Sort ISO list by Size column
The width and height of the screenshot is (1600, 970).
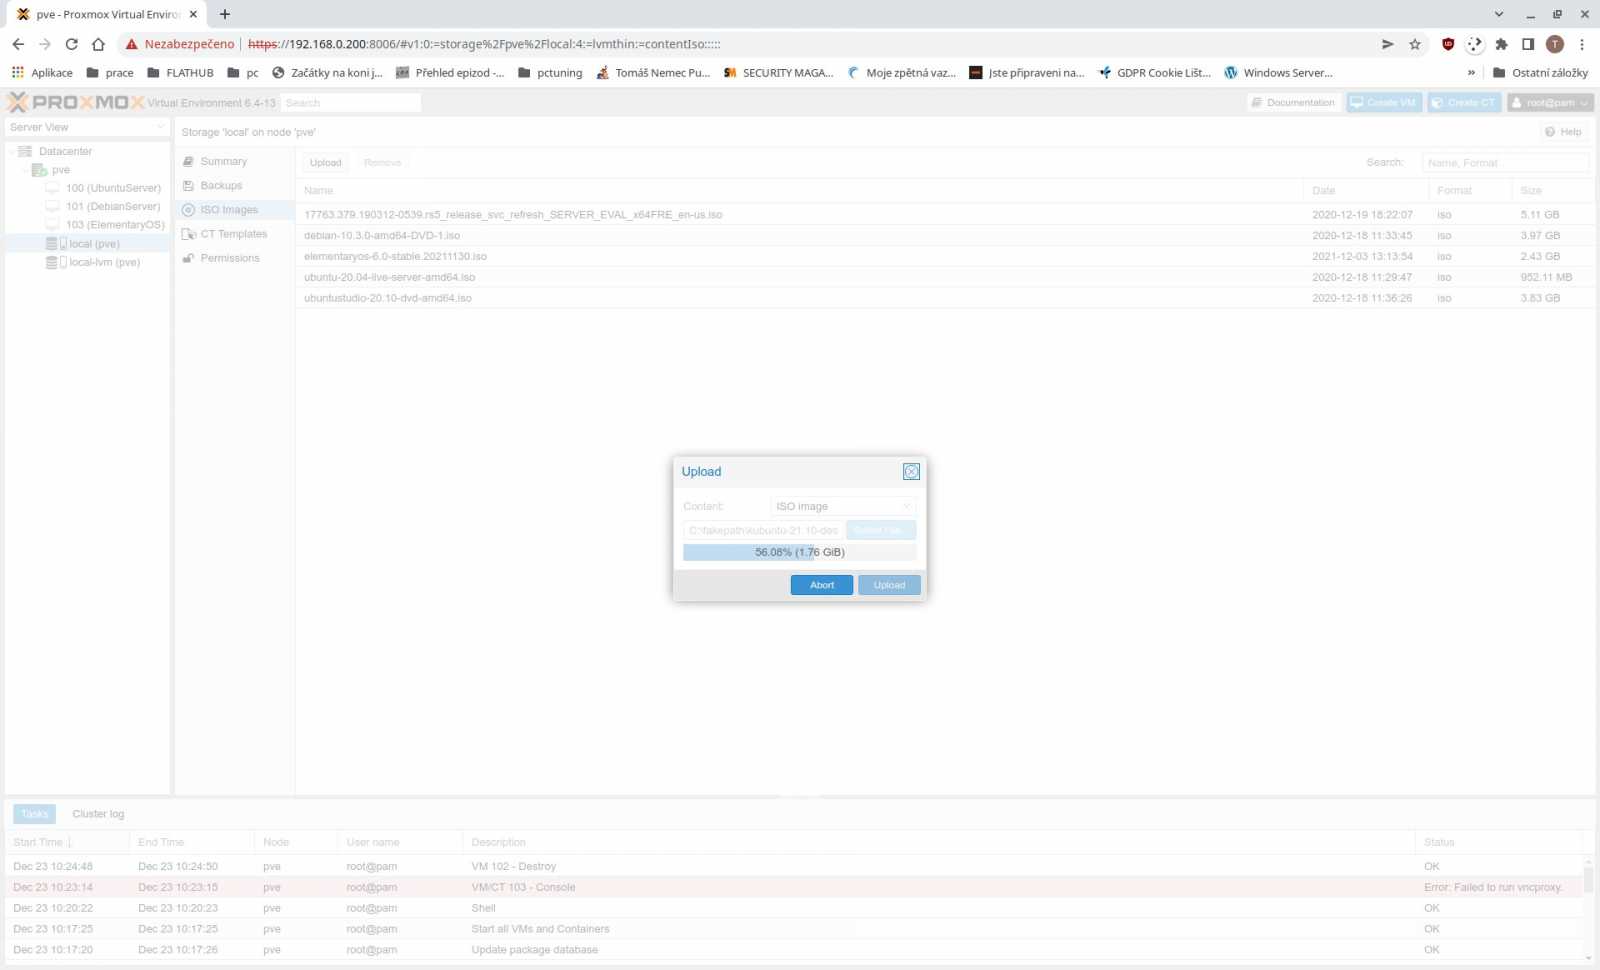(x=1552, y=190)
